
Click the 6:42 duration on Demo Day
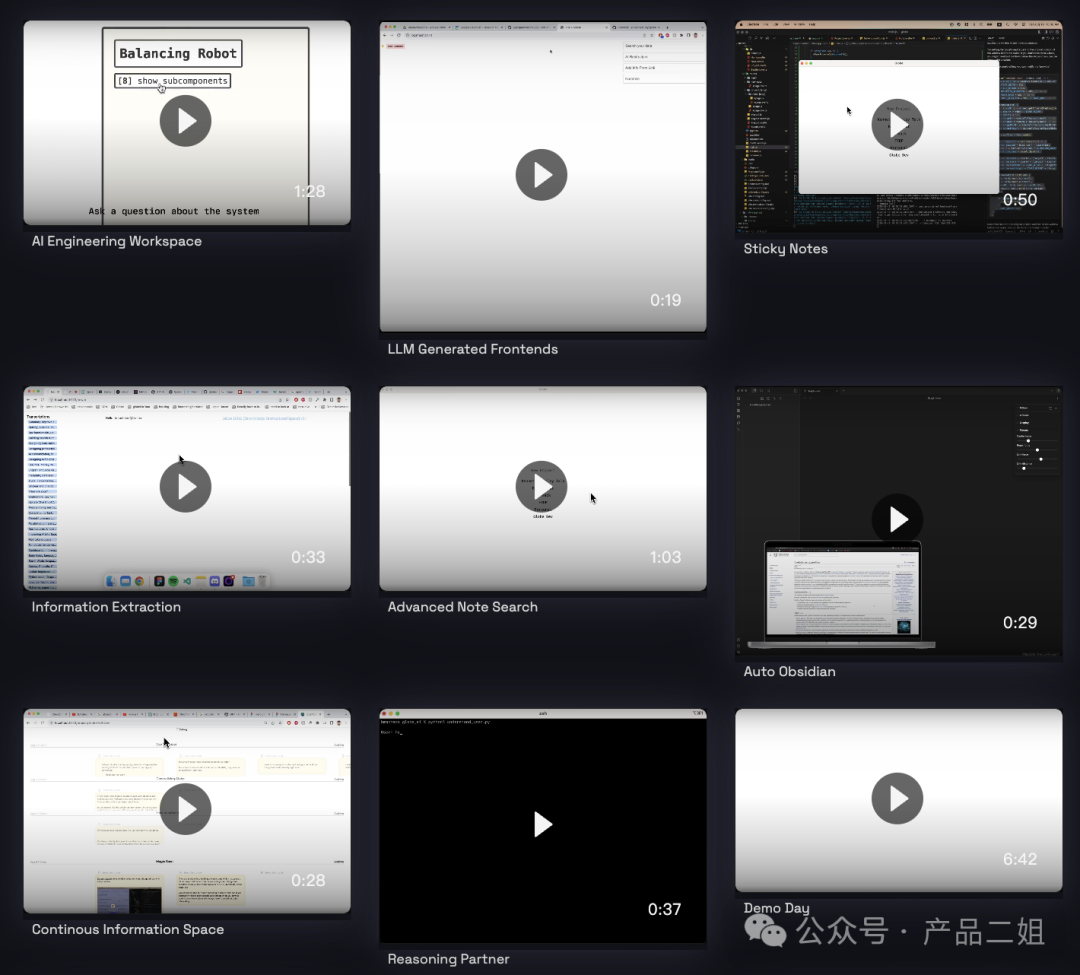(1019, 859)
